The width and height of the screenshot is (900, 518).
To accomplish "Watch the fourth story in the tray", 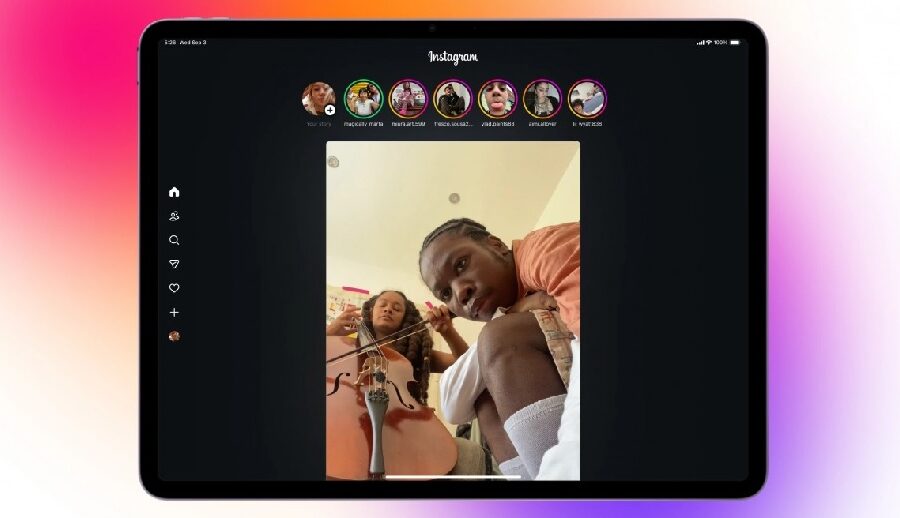I will pyautogui.click(x=453, y=99).
